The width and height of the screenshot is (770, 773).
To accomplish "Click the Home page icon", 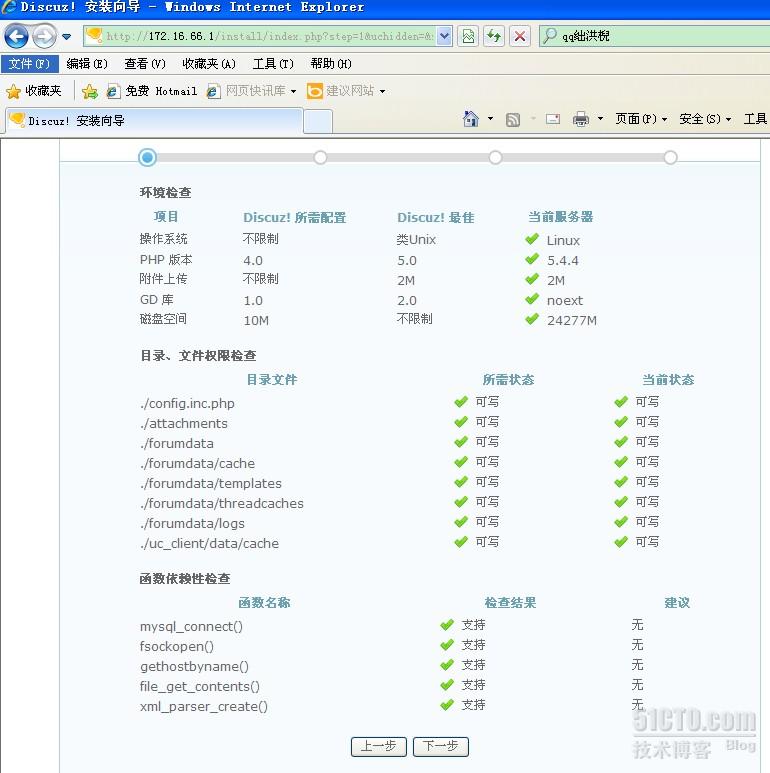I will pyautogui.click(x=471, y=119).
